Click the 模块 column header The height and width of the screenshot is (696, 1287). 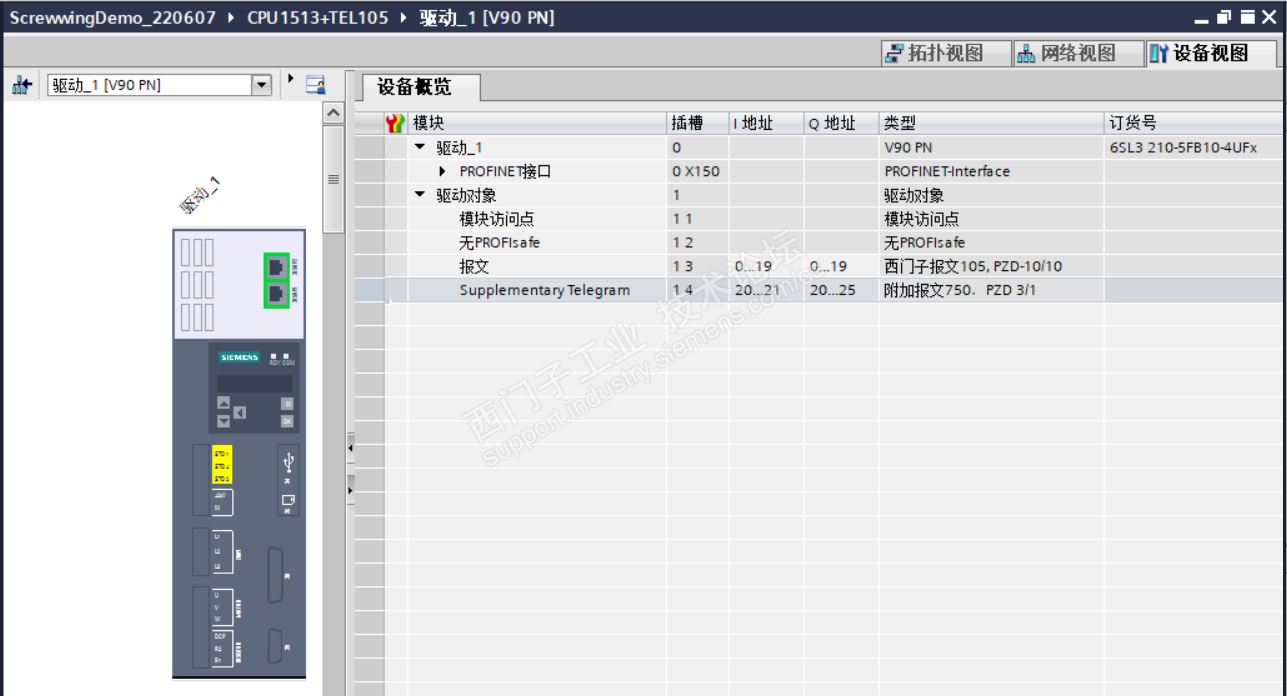538,123
